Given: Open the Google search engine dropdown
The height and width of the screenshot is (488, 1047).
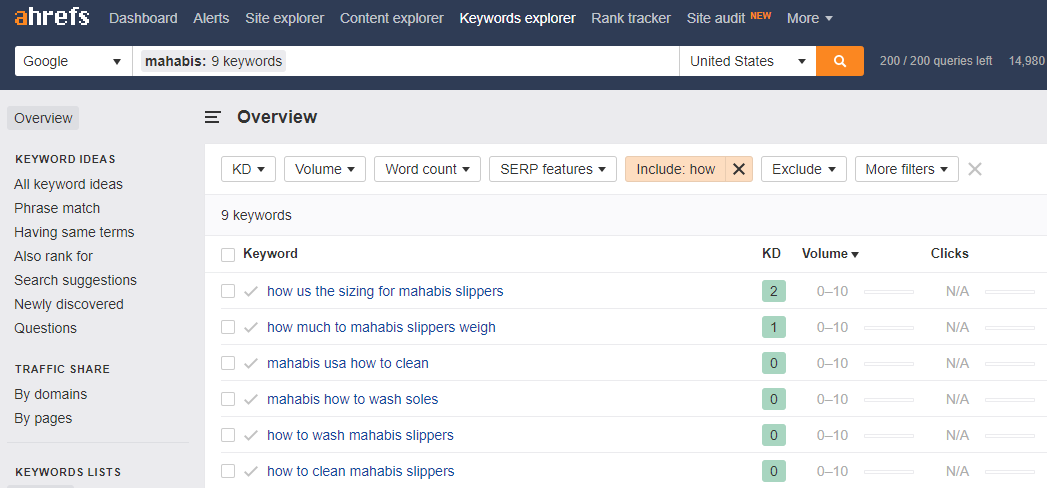Looking at the screenshot, I should [x=73, y=61].
